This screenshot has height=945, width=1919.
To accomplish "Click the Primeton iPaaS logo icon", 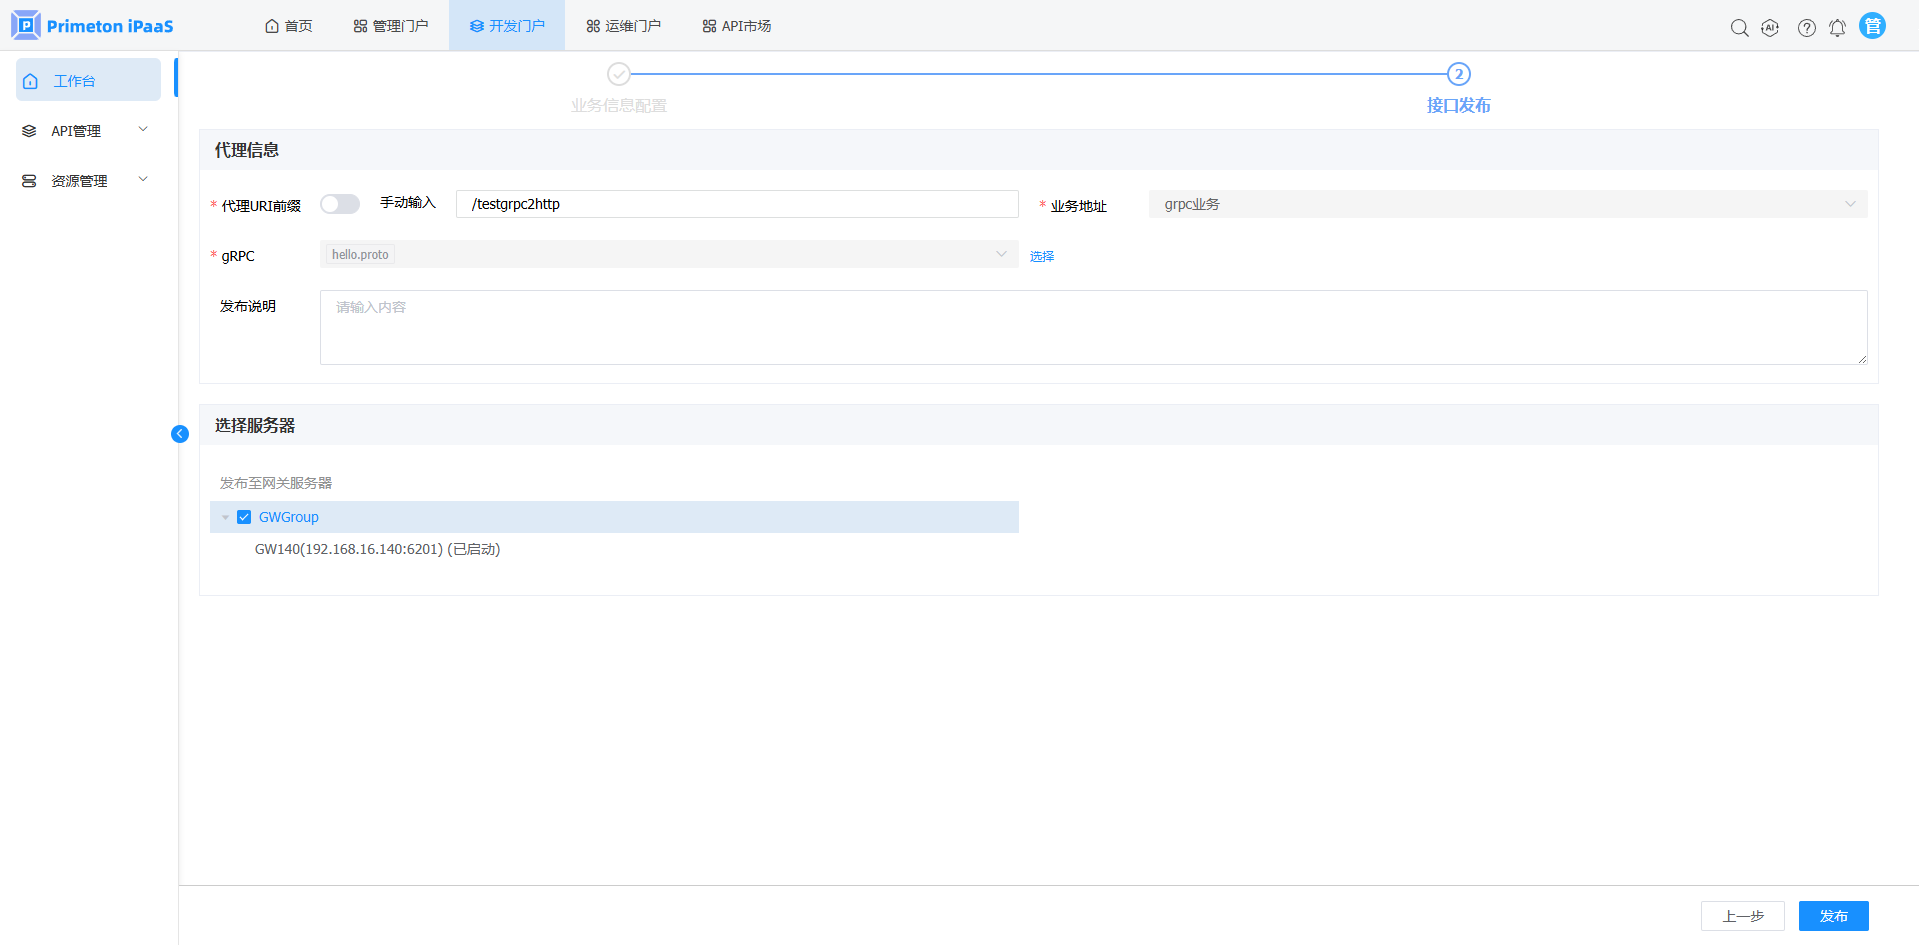I will pos(26,25).
